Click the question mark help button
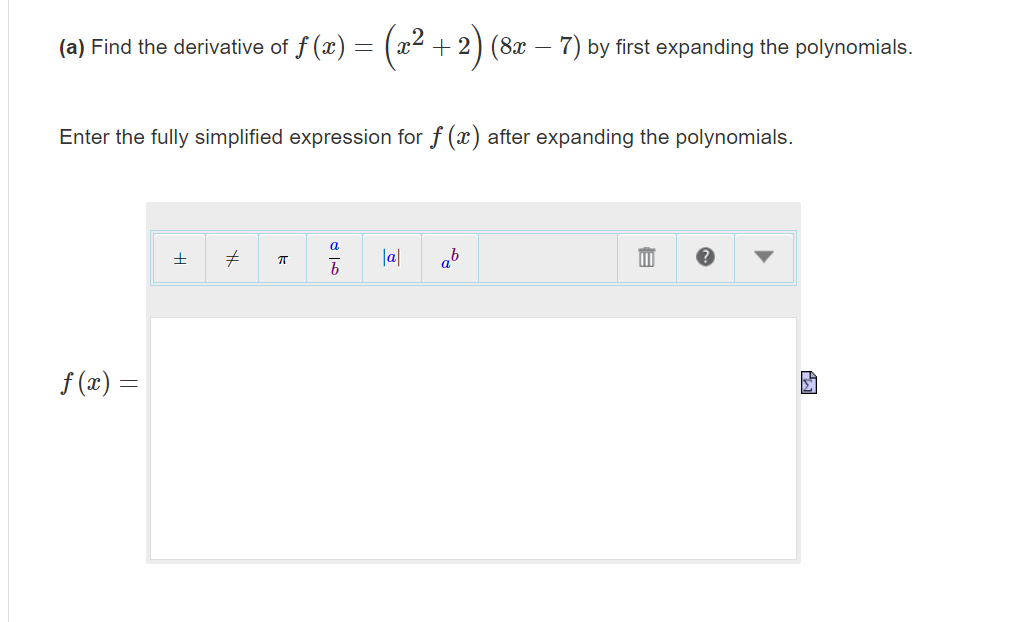The width and height of the screenshot is (1022, 622). (x=705, y=257)
